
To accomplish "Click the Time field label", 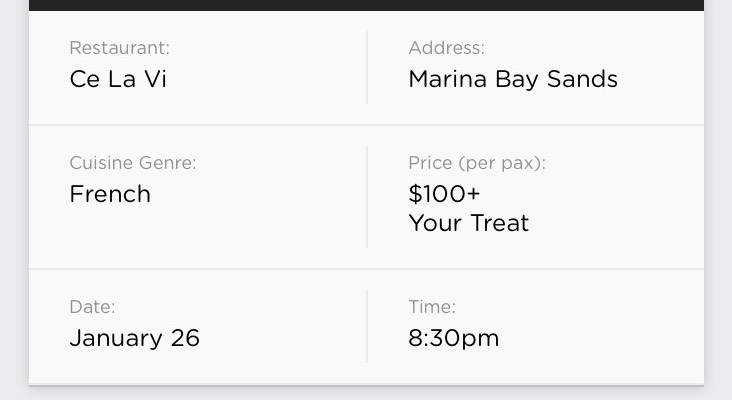I will pyautogui.click(x=431, y=307).
